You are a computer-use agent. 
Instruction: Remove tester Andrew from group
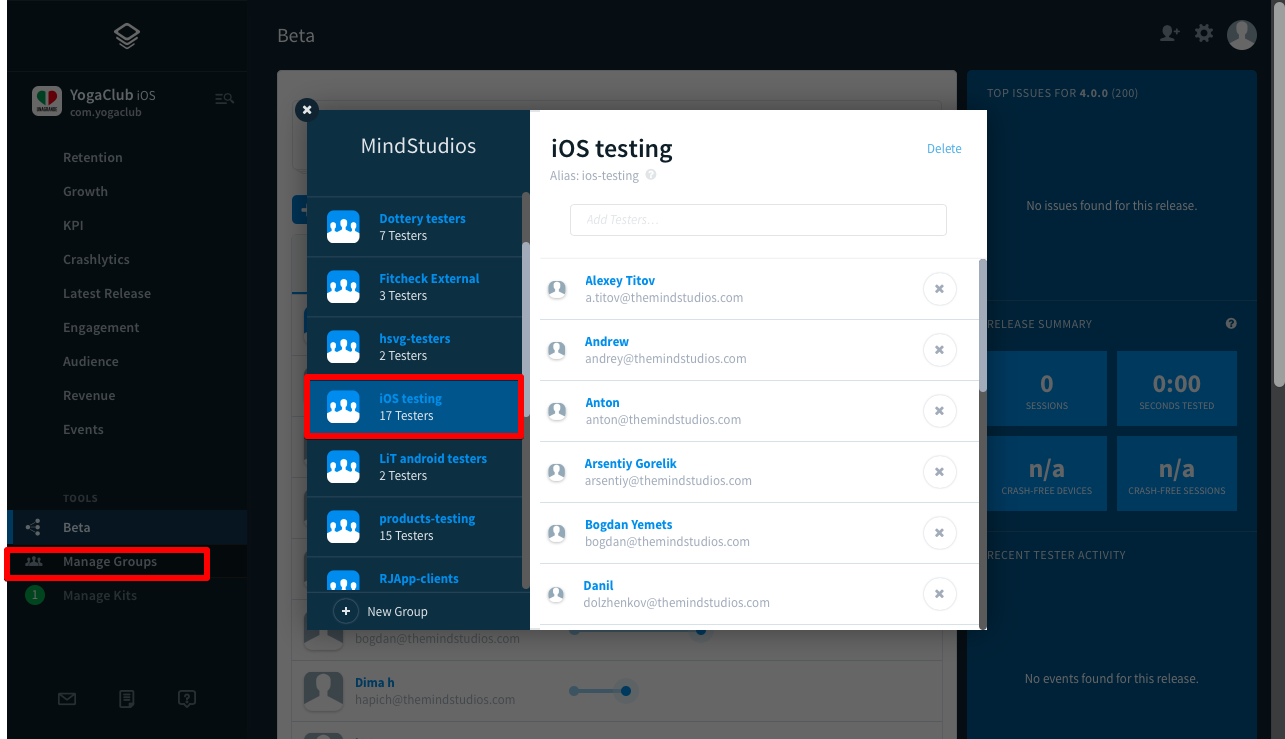[939, 350]
